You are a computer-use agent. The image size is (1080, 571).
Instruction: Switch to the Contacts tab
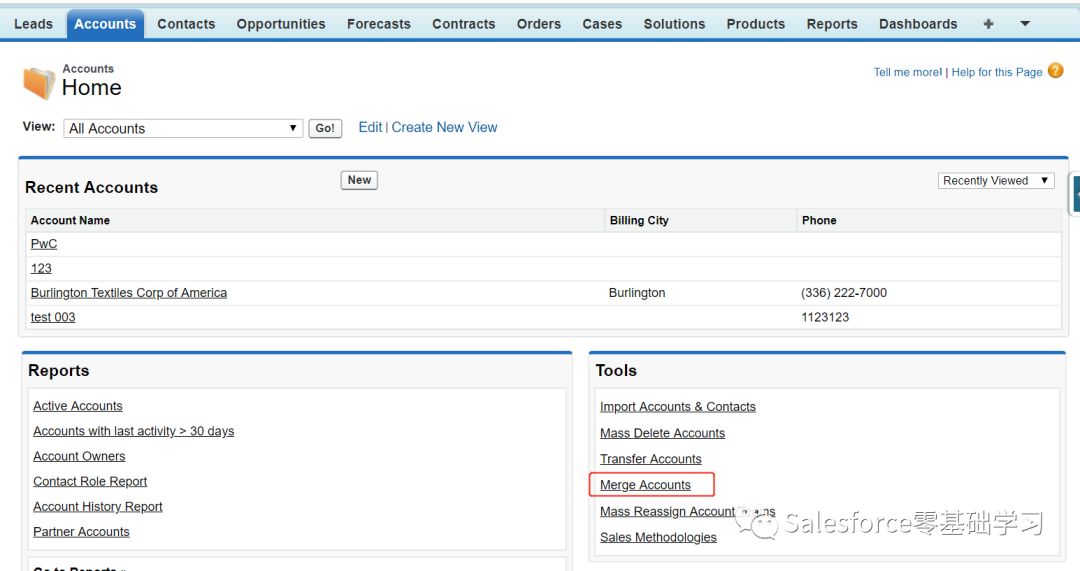pyautogui.click(x=186, y=24)
